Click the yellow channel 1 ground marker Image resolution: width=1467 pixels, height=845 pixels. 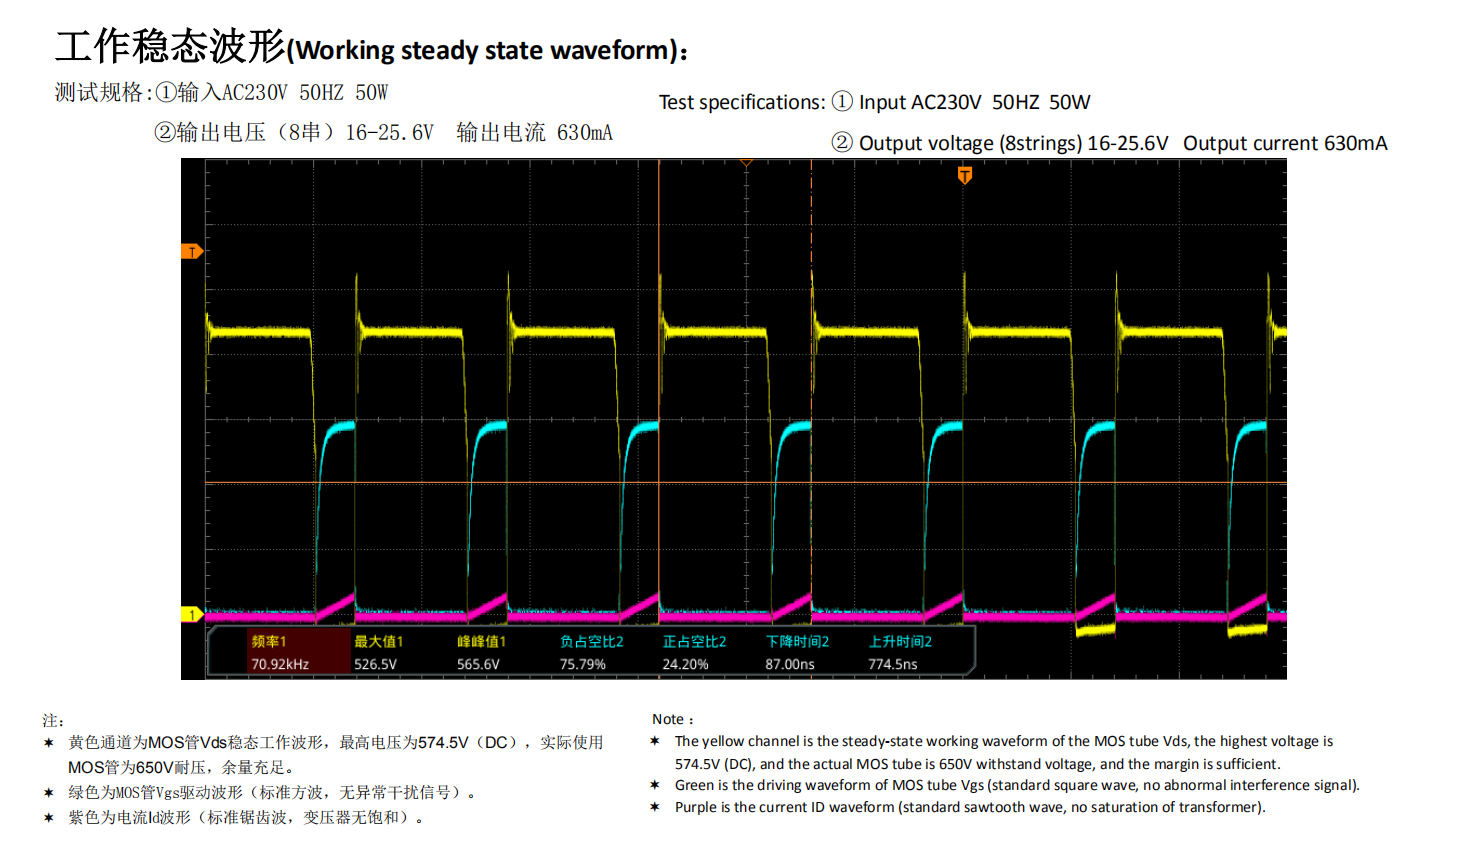[x=191, y=614]
